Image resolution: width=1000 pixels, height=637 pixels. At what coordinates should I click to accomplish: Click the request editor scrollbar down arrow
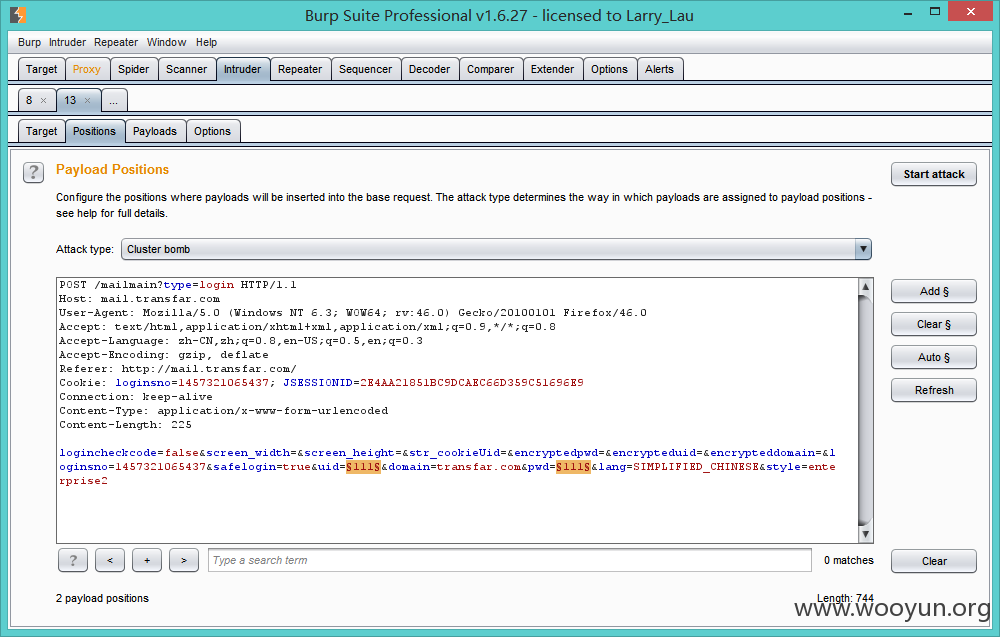coord(865,534)
